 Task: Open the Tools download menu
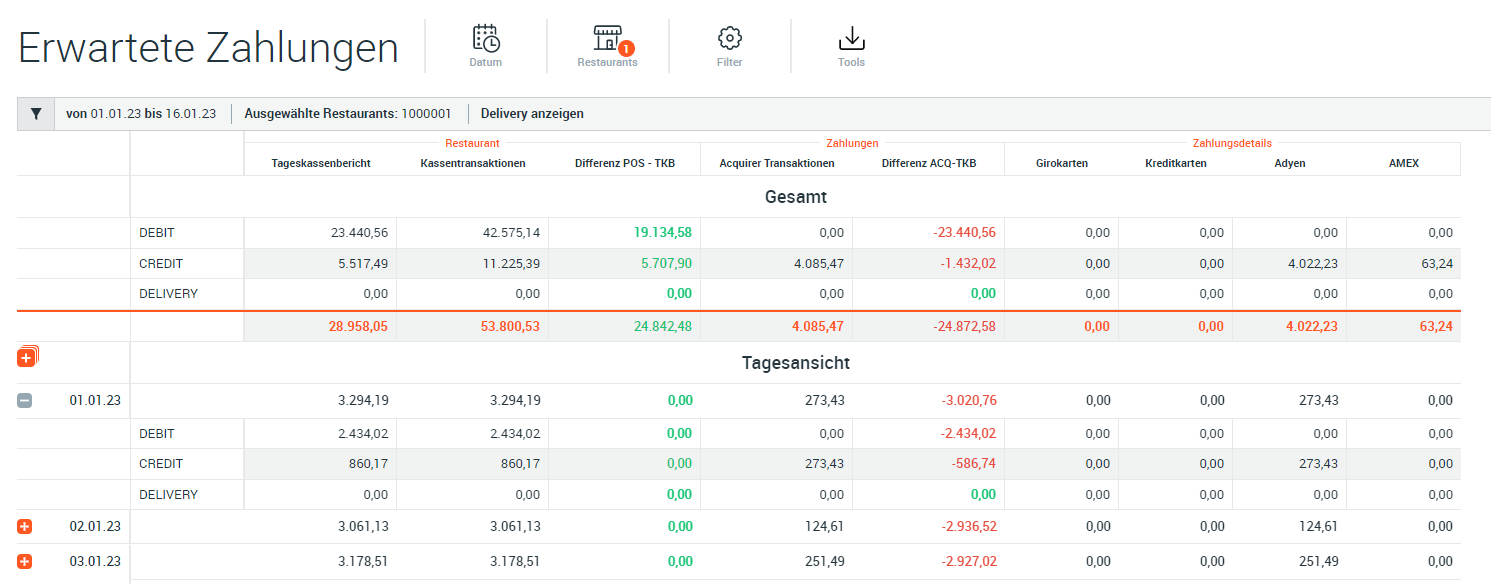pyautogui.click(x=851, y=46)
